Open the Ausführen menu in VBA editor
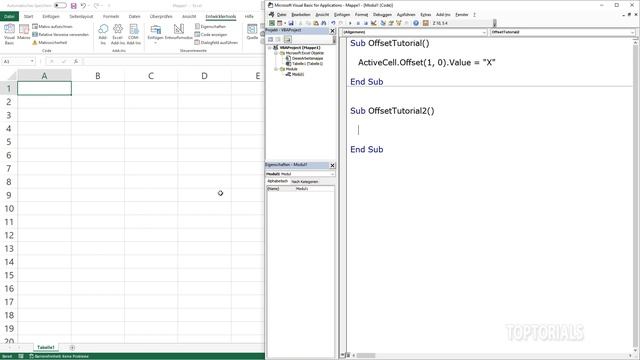This screenshot has width=640, height=360. tap(406, 14)
